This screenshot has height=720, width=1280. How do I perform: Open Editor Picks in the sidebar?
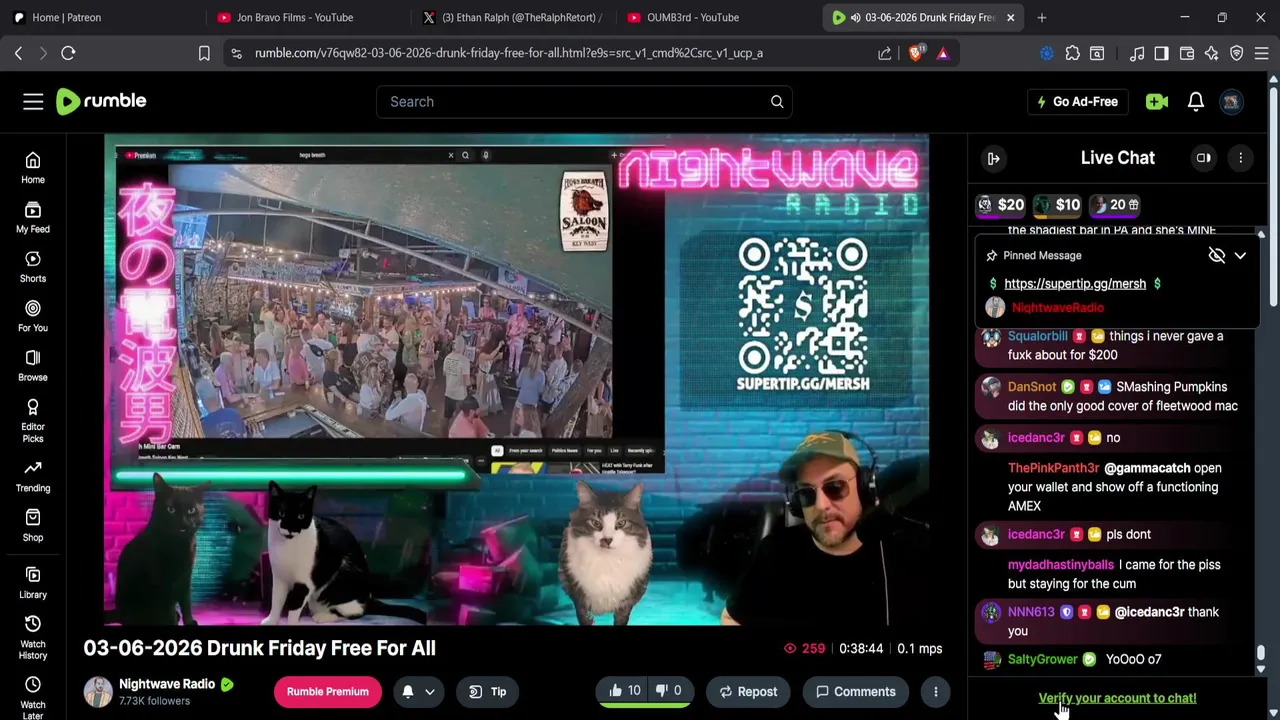click(33, 420)
